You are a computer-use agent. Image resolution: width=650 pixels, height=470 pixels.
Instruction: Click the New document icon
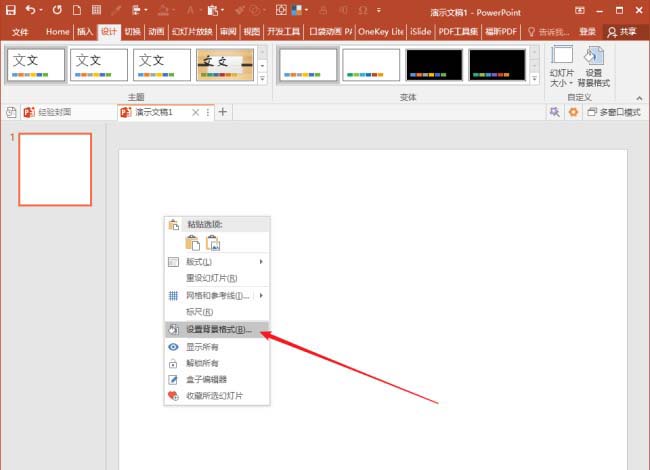coord(77,10)
